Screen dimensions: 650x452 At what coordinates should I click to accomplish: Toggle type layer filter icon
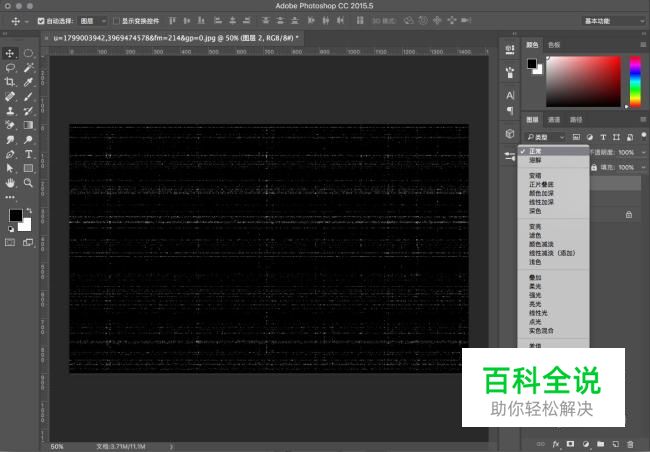[x=603, y=137]
